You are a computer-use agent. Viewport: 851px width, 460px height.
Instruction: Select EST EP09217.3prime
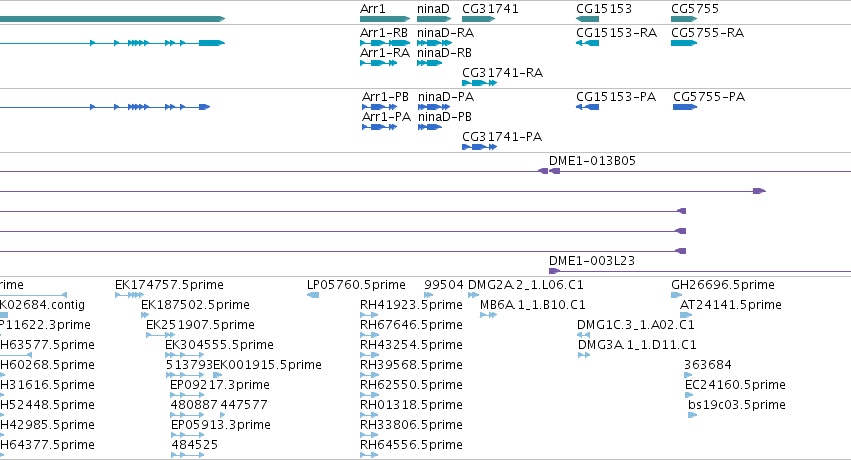220,385
